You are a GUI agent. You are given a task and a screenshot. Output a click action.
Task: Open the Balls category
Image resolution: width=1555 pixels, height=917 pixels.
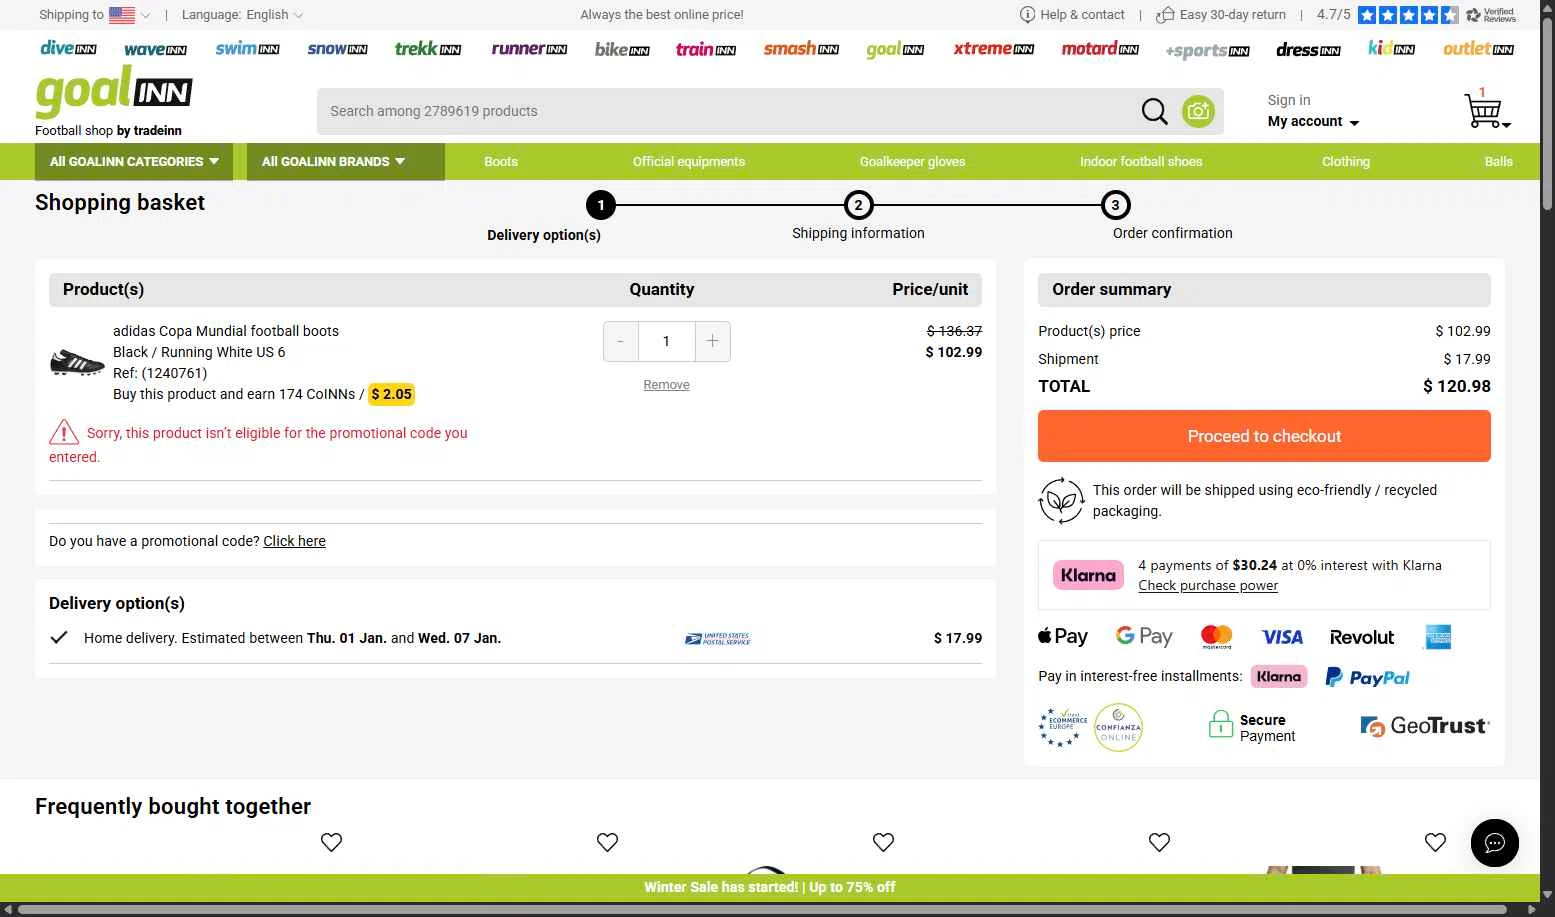tap(1498, 161)
